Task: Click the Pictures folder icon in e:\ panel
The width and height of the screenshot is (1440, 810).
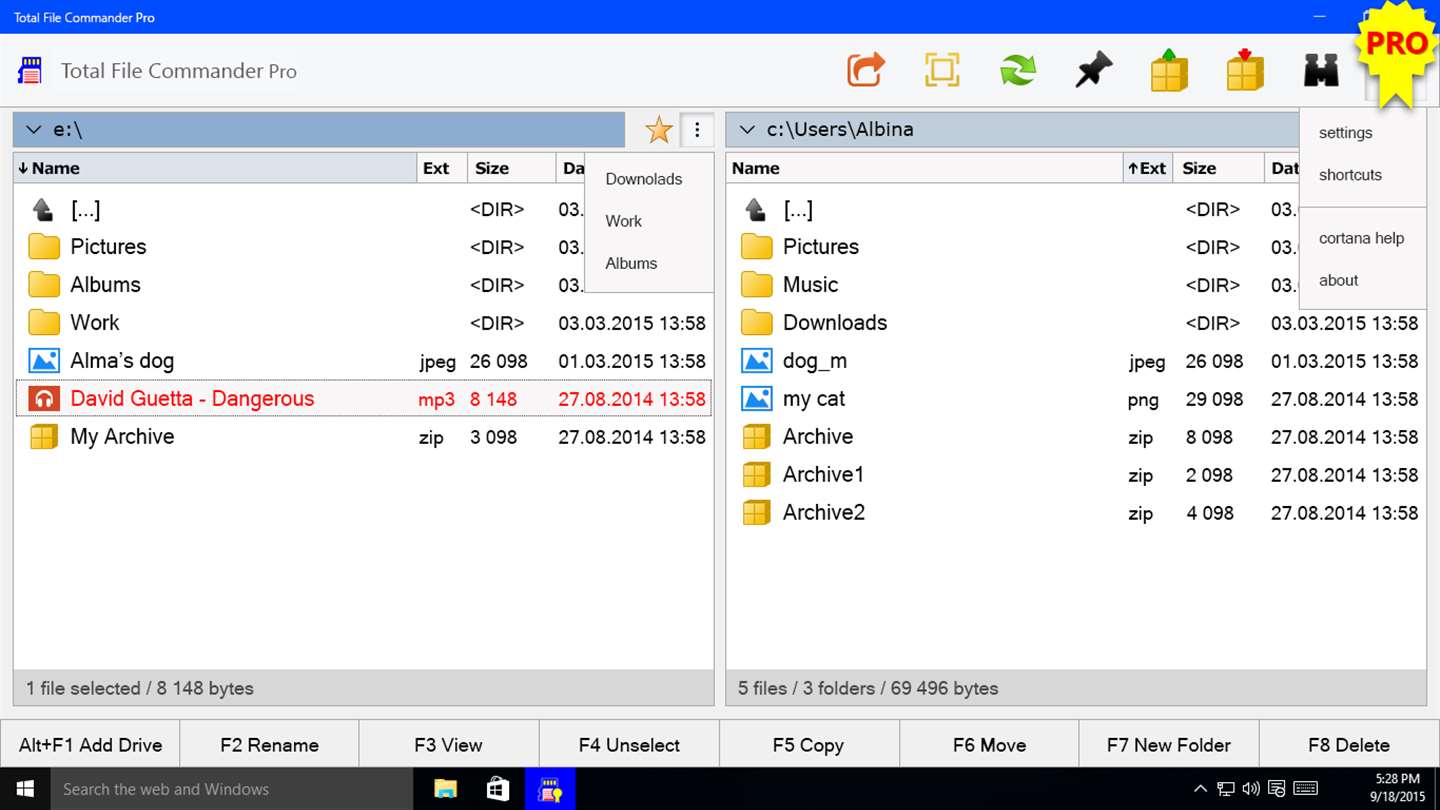Action: [x=44, y=247]
